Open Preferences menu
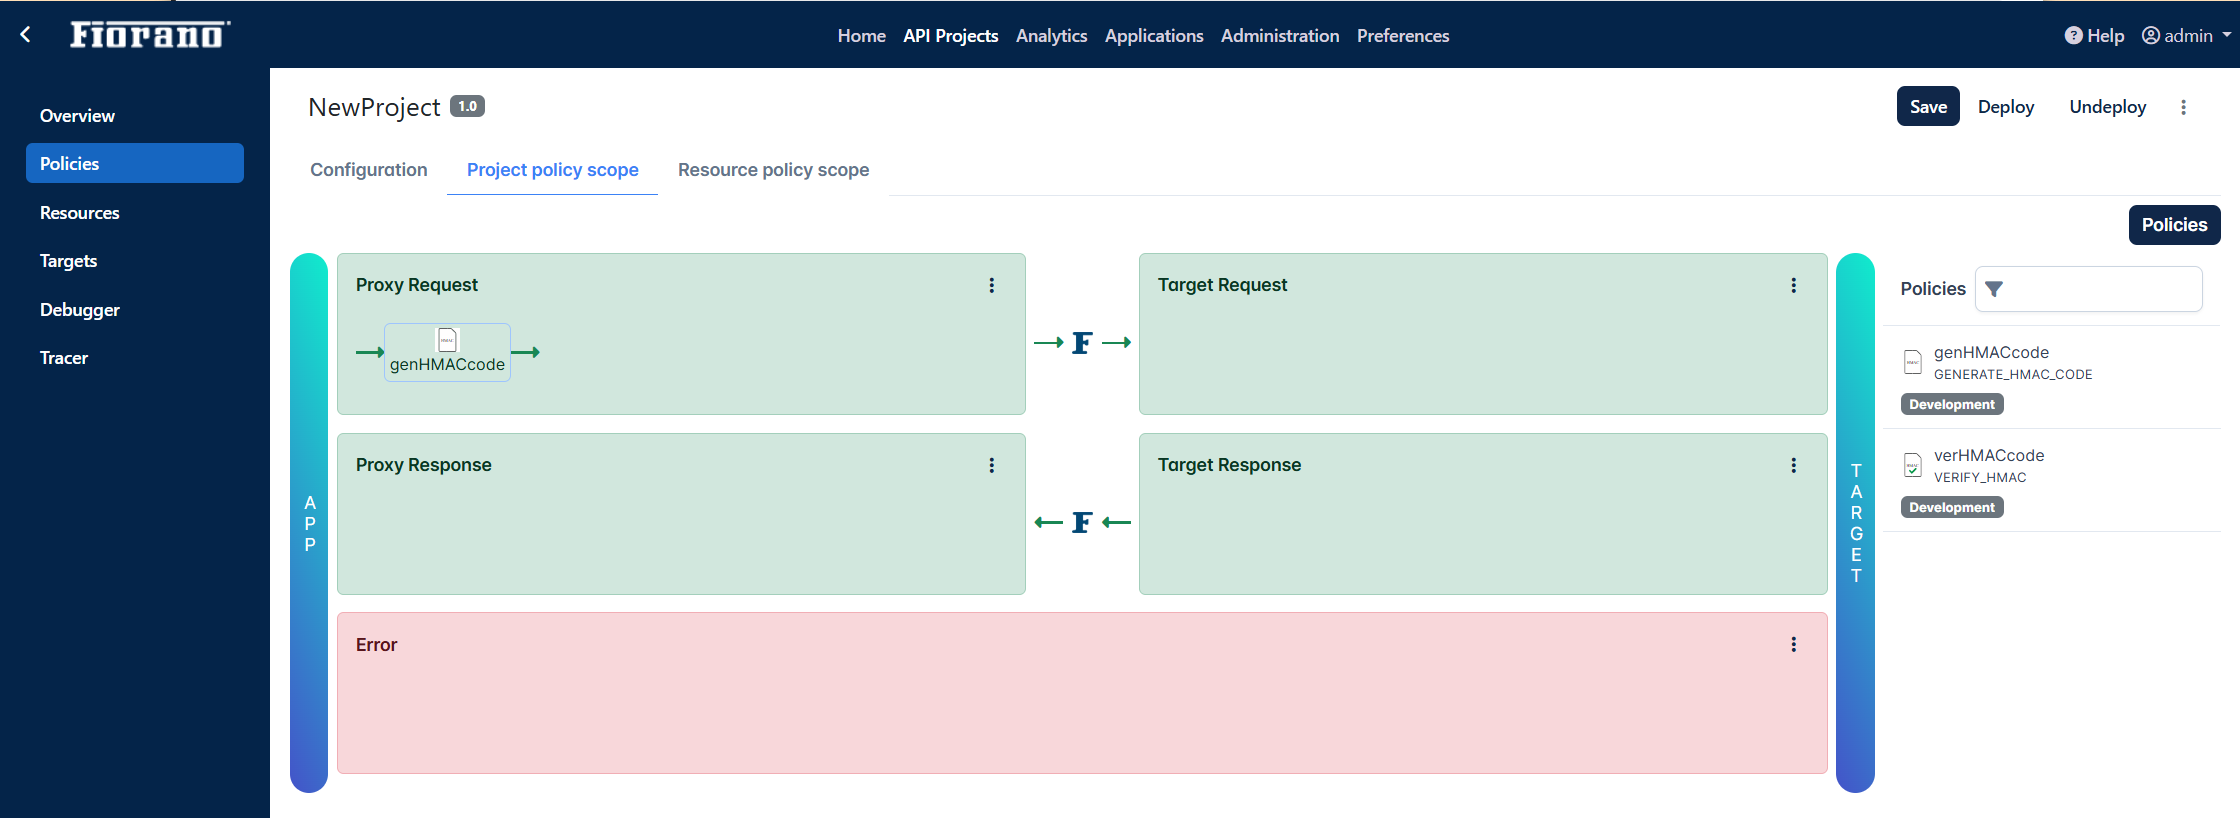 tap(1403, 35)
